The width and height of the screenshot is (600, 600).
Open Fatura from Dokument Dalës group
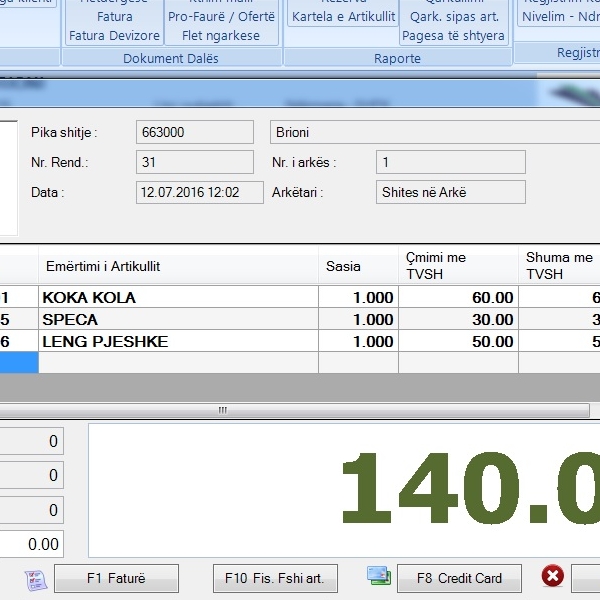(x=114, y=17)
